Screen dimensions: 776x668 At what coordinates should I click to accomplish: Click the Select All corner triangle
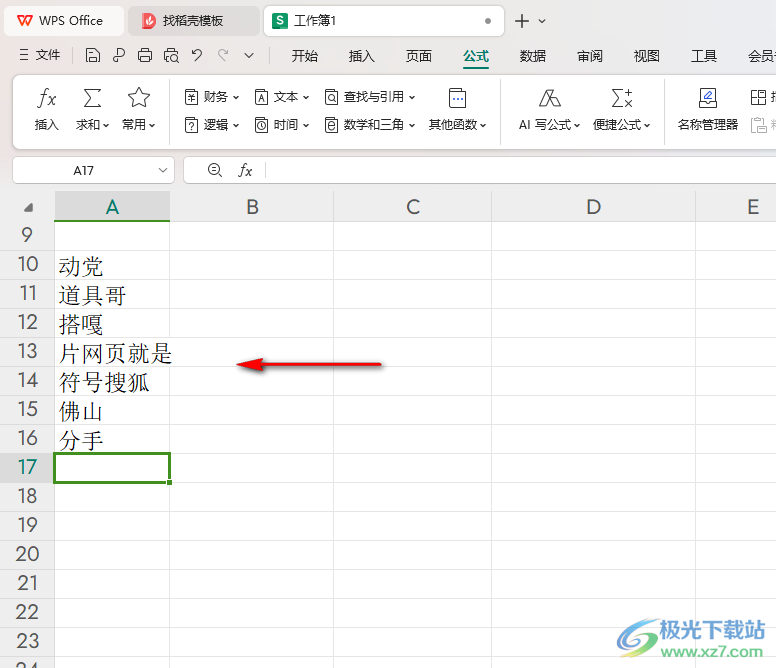point(28,207)
